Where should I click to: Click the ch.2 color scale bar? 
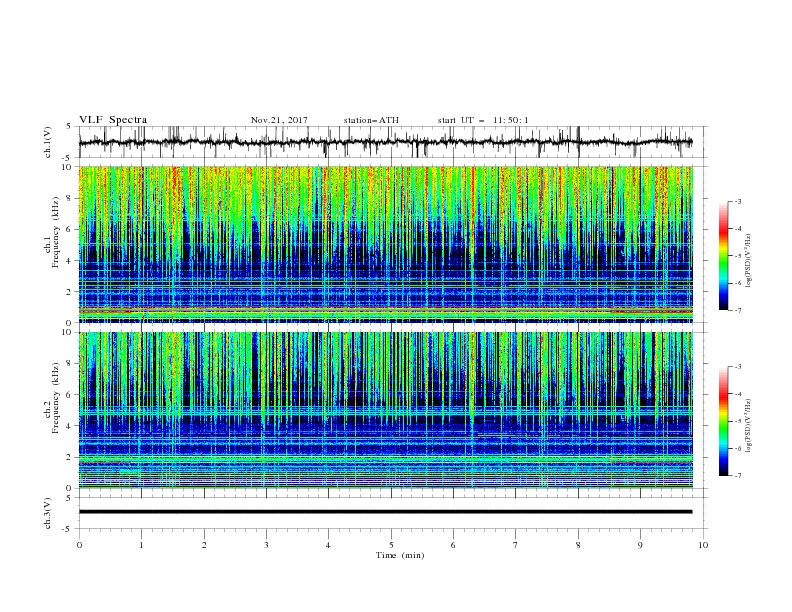724,421
